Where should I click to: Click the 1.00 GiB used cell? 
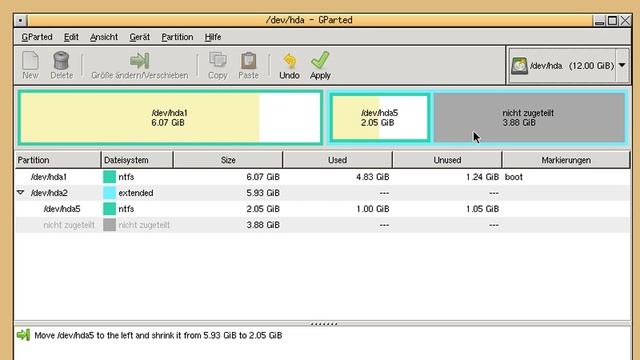pyautogui.click(x=372, y=209)
